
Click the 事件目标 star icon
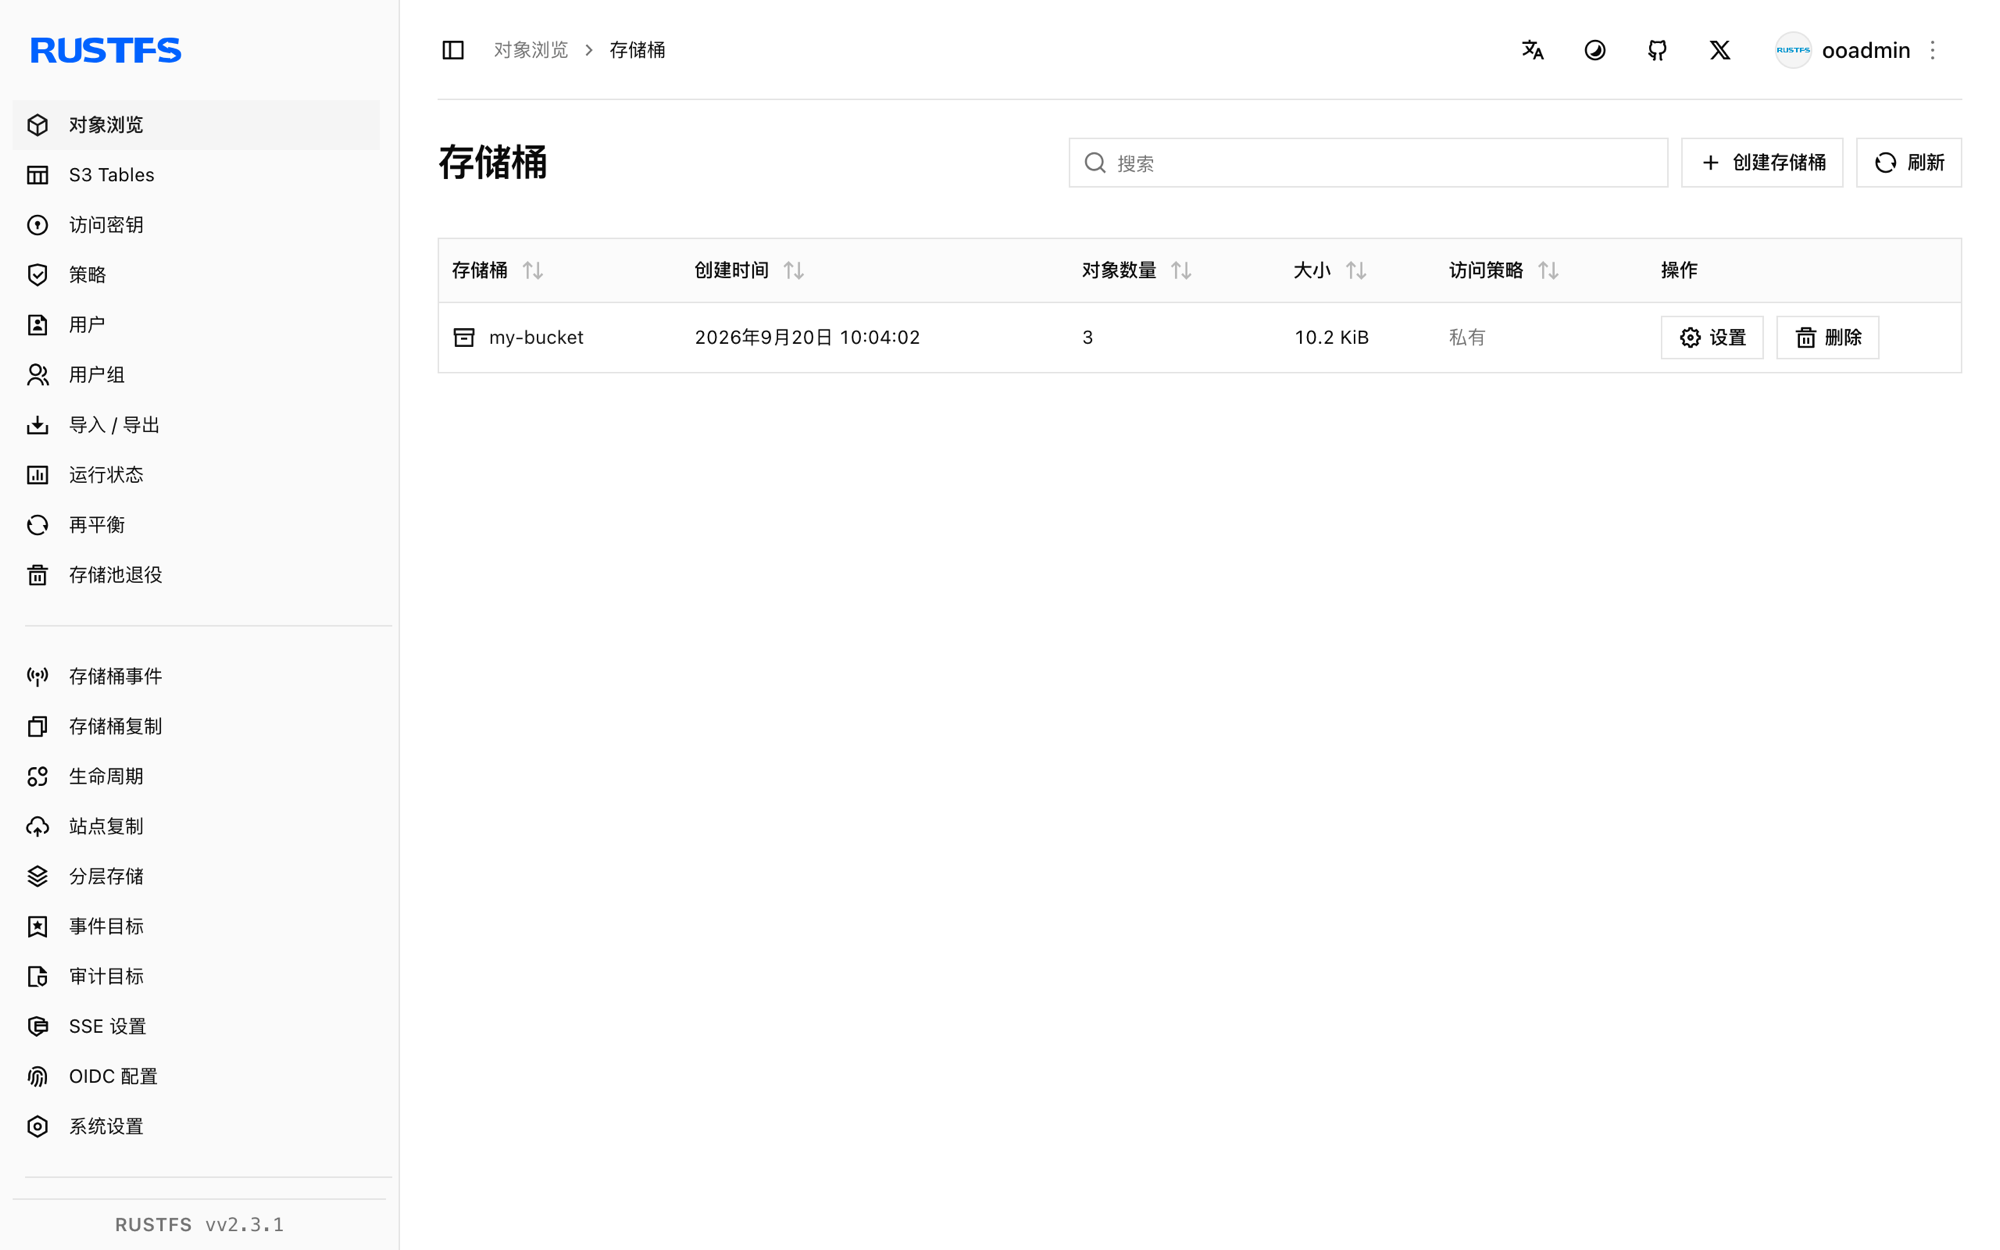[38, 927]
